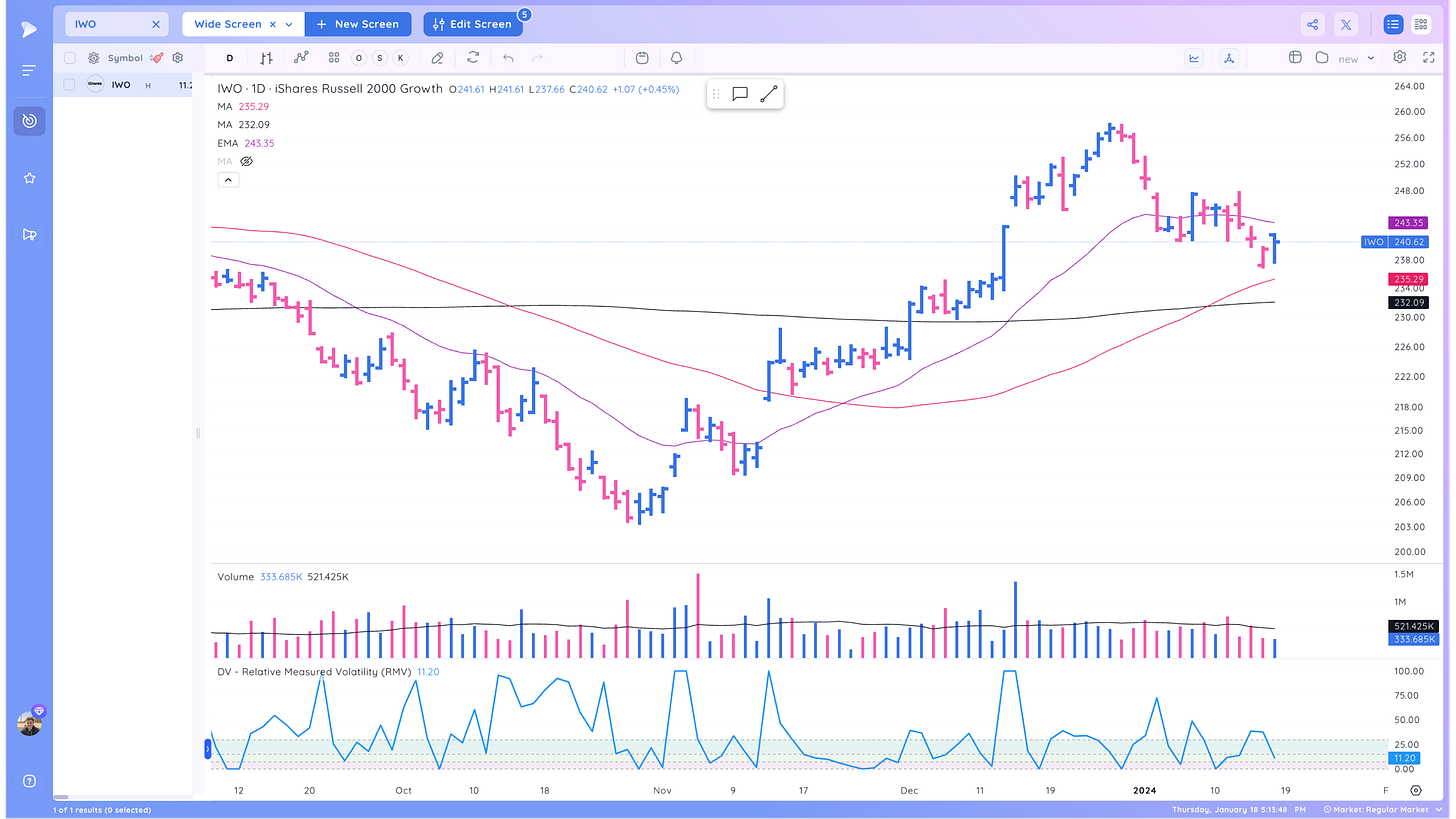Clear the IWO search with X
The height and width of the screenshot is (819, 1456).
(156, 24)
